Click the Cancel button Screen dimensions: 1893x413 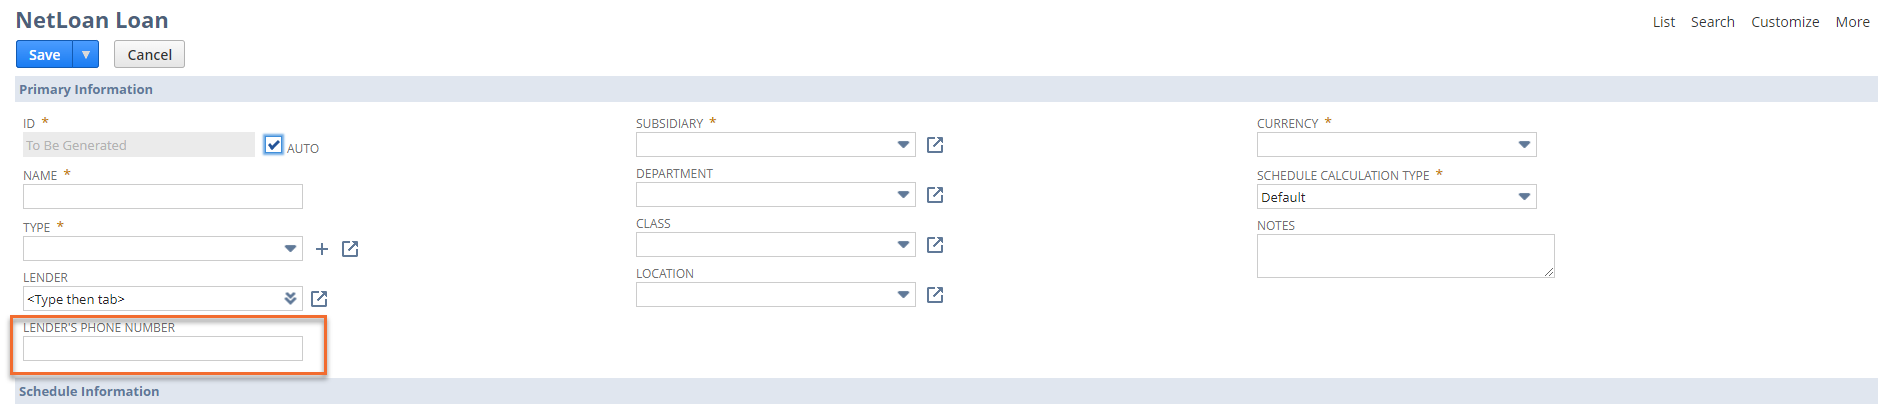pos(149,54)
